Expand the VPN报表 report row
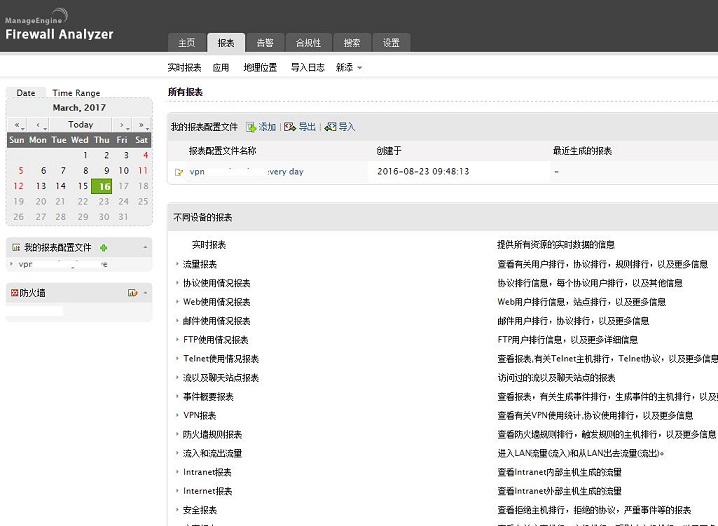The width and height of the screenshot is (718, 526). (177, 415)
